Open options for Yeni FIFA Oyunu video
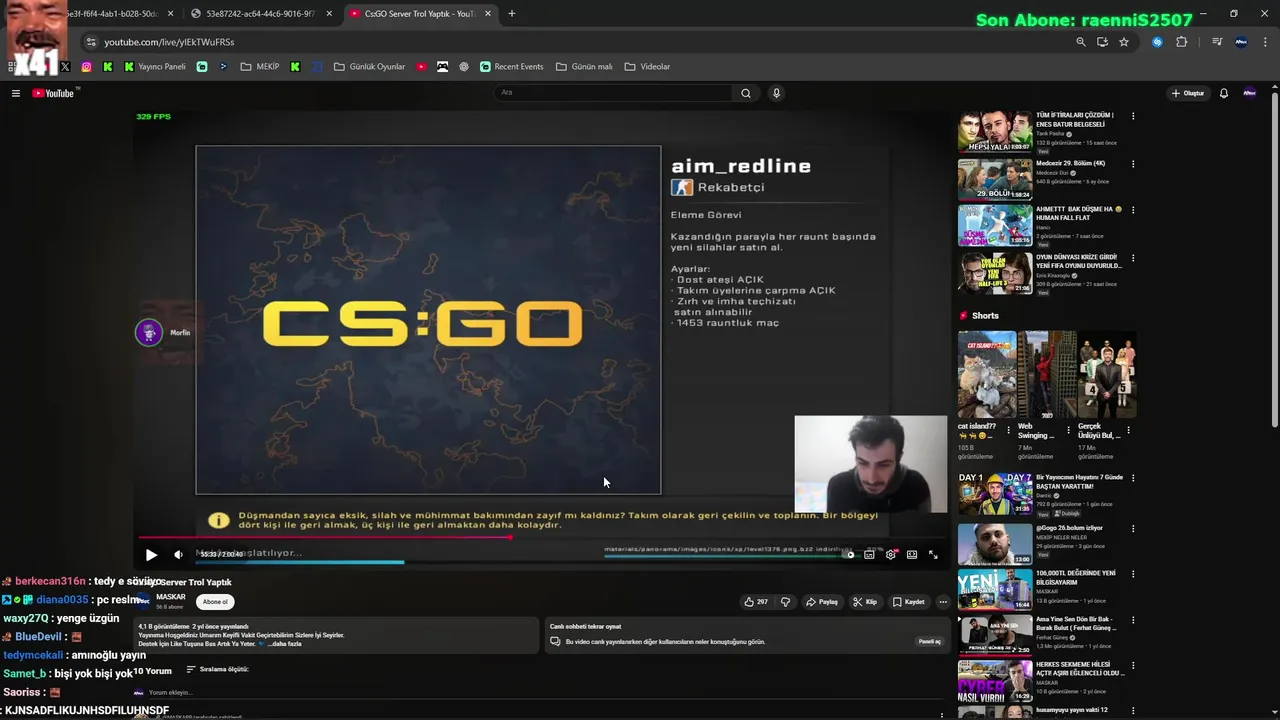 (x=1133, y=258)
